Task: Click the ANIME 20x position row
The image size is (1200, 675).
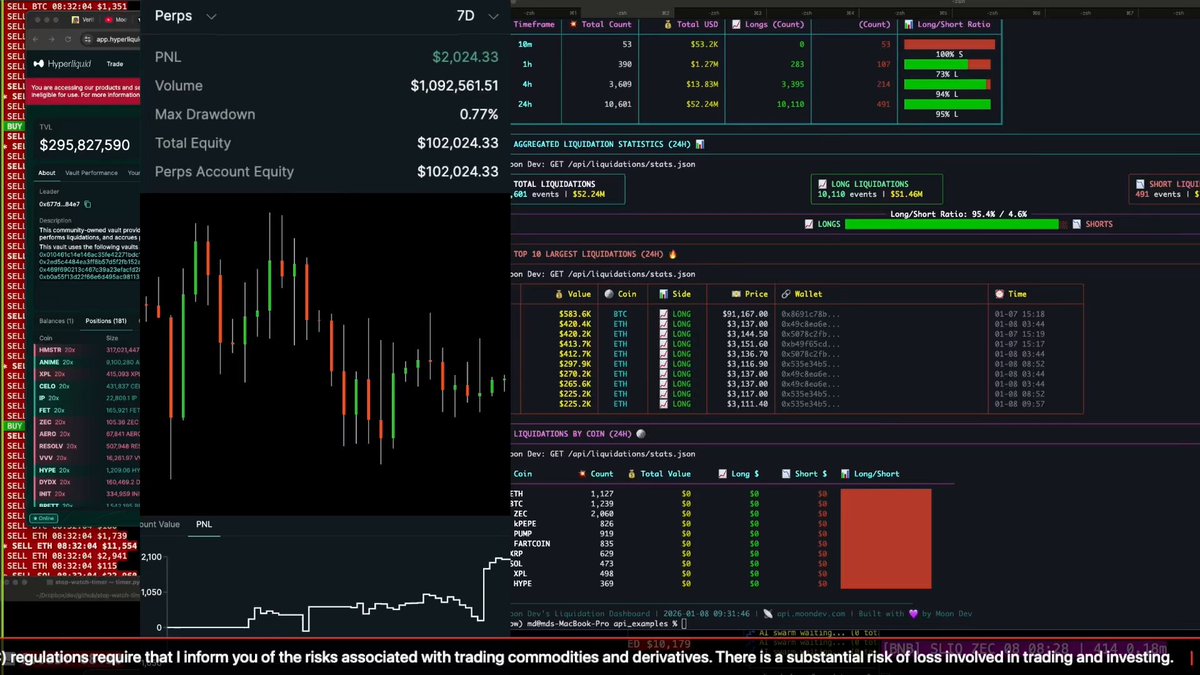Action: [88, 362]
